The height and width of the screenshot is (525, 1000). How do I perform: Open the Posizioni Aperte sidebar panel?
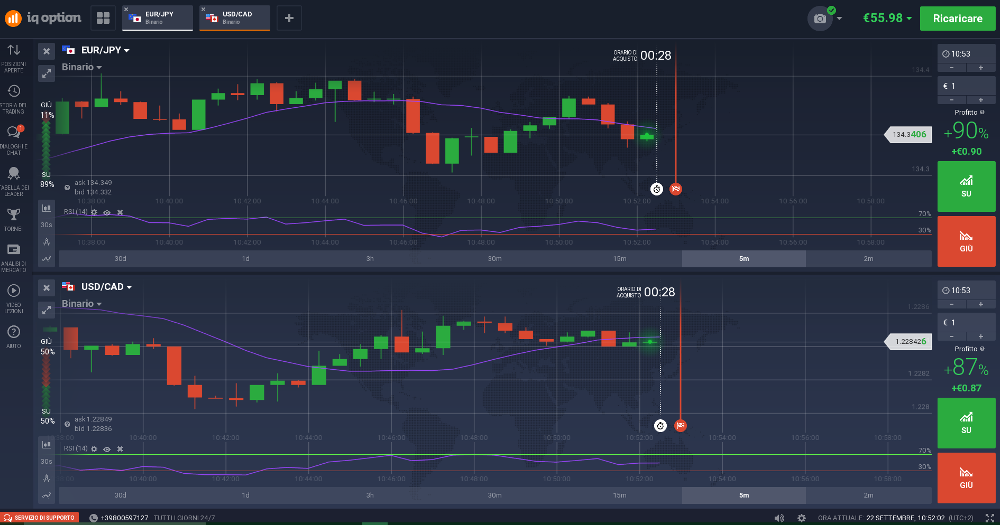point(14,57)
